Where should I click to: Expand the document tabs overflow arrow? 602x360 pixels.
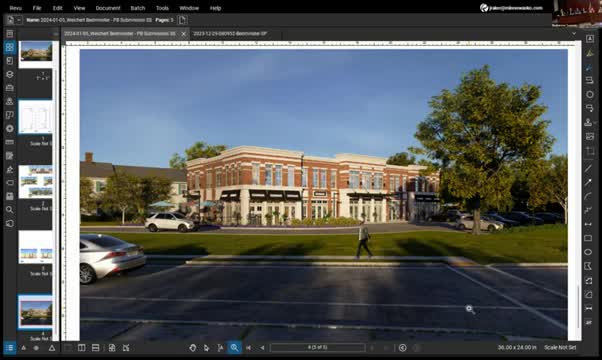(574, 34)
